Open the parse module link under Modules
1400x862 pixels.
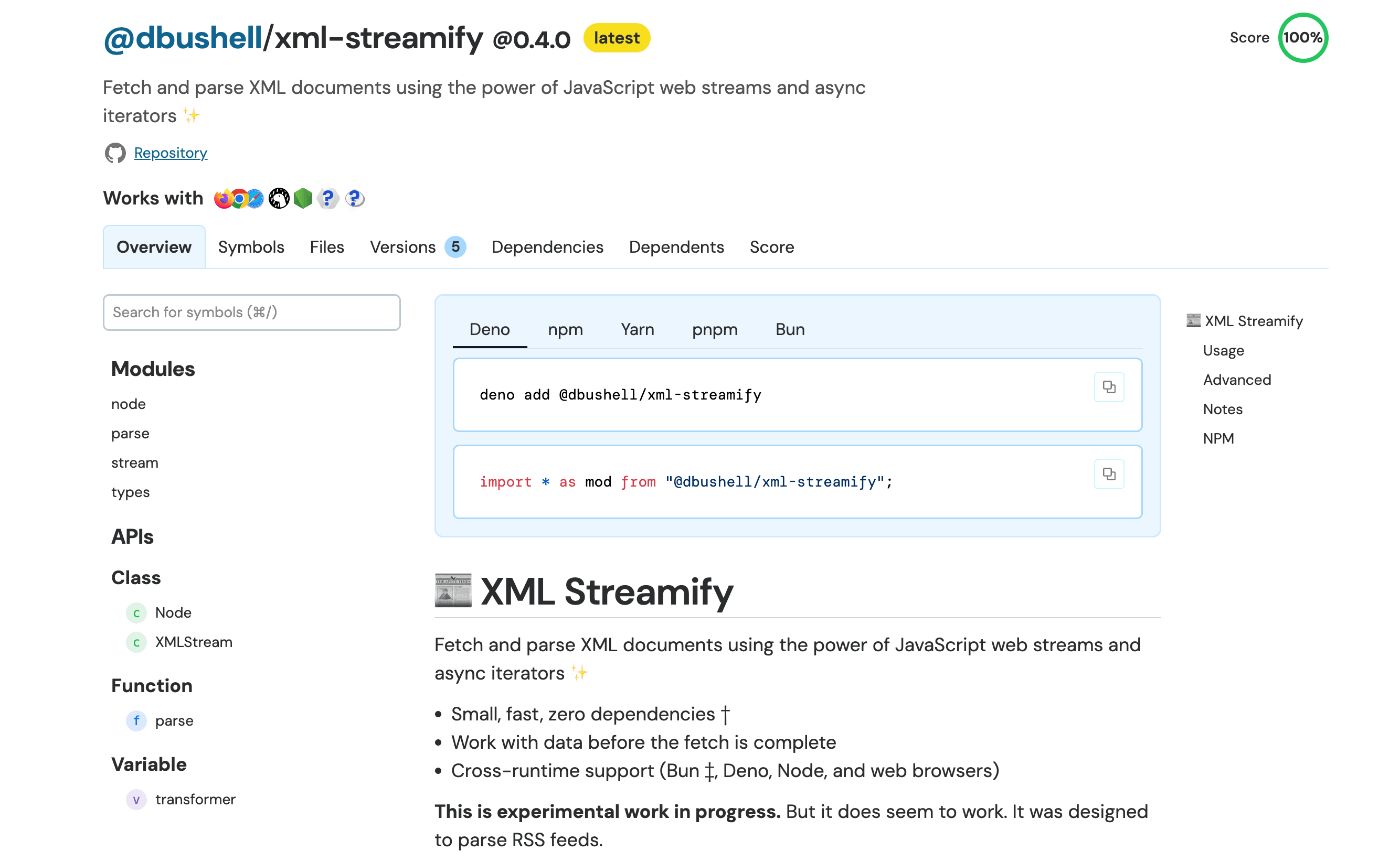(130, 433)
